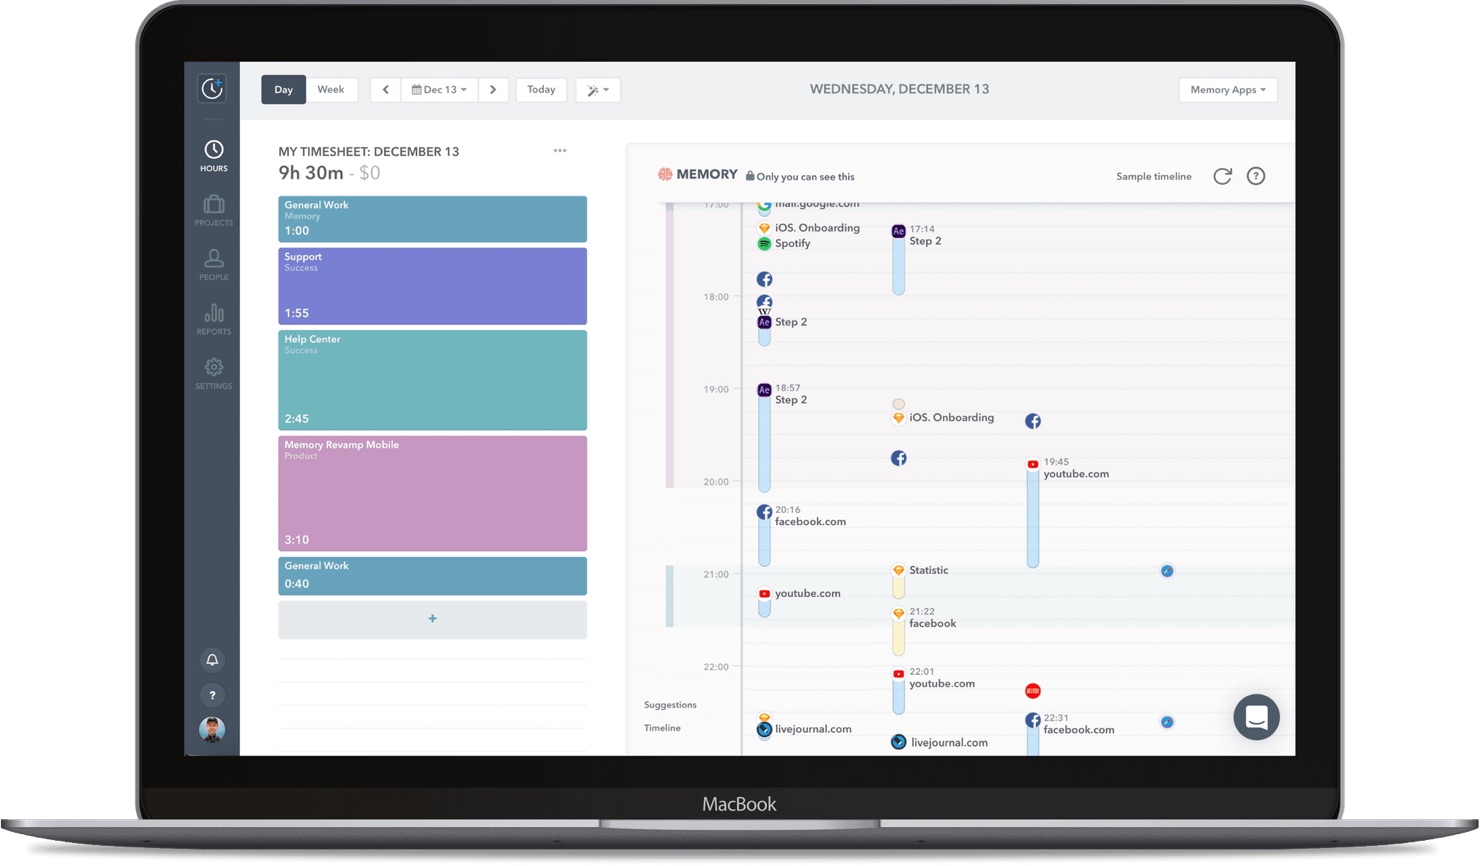
Task: Select the Day view tab
Action: [x=283, y=89]
